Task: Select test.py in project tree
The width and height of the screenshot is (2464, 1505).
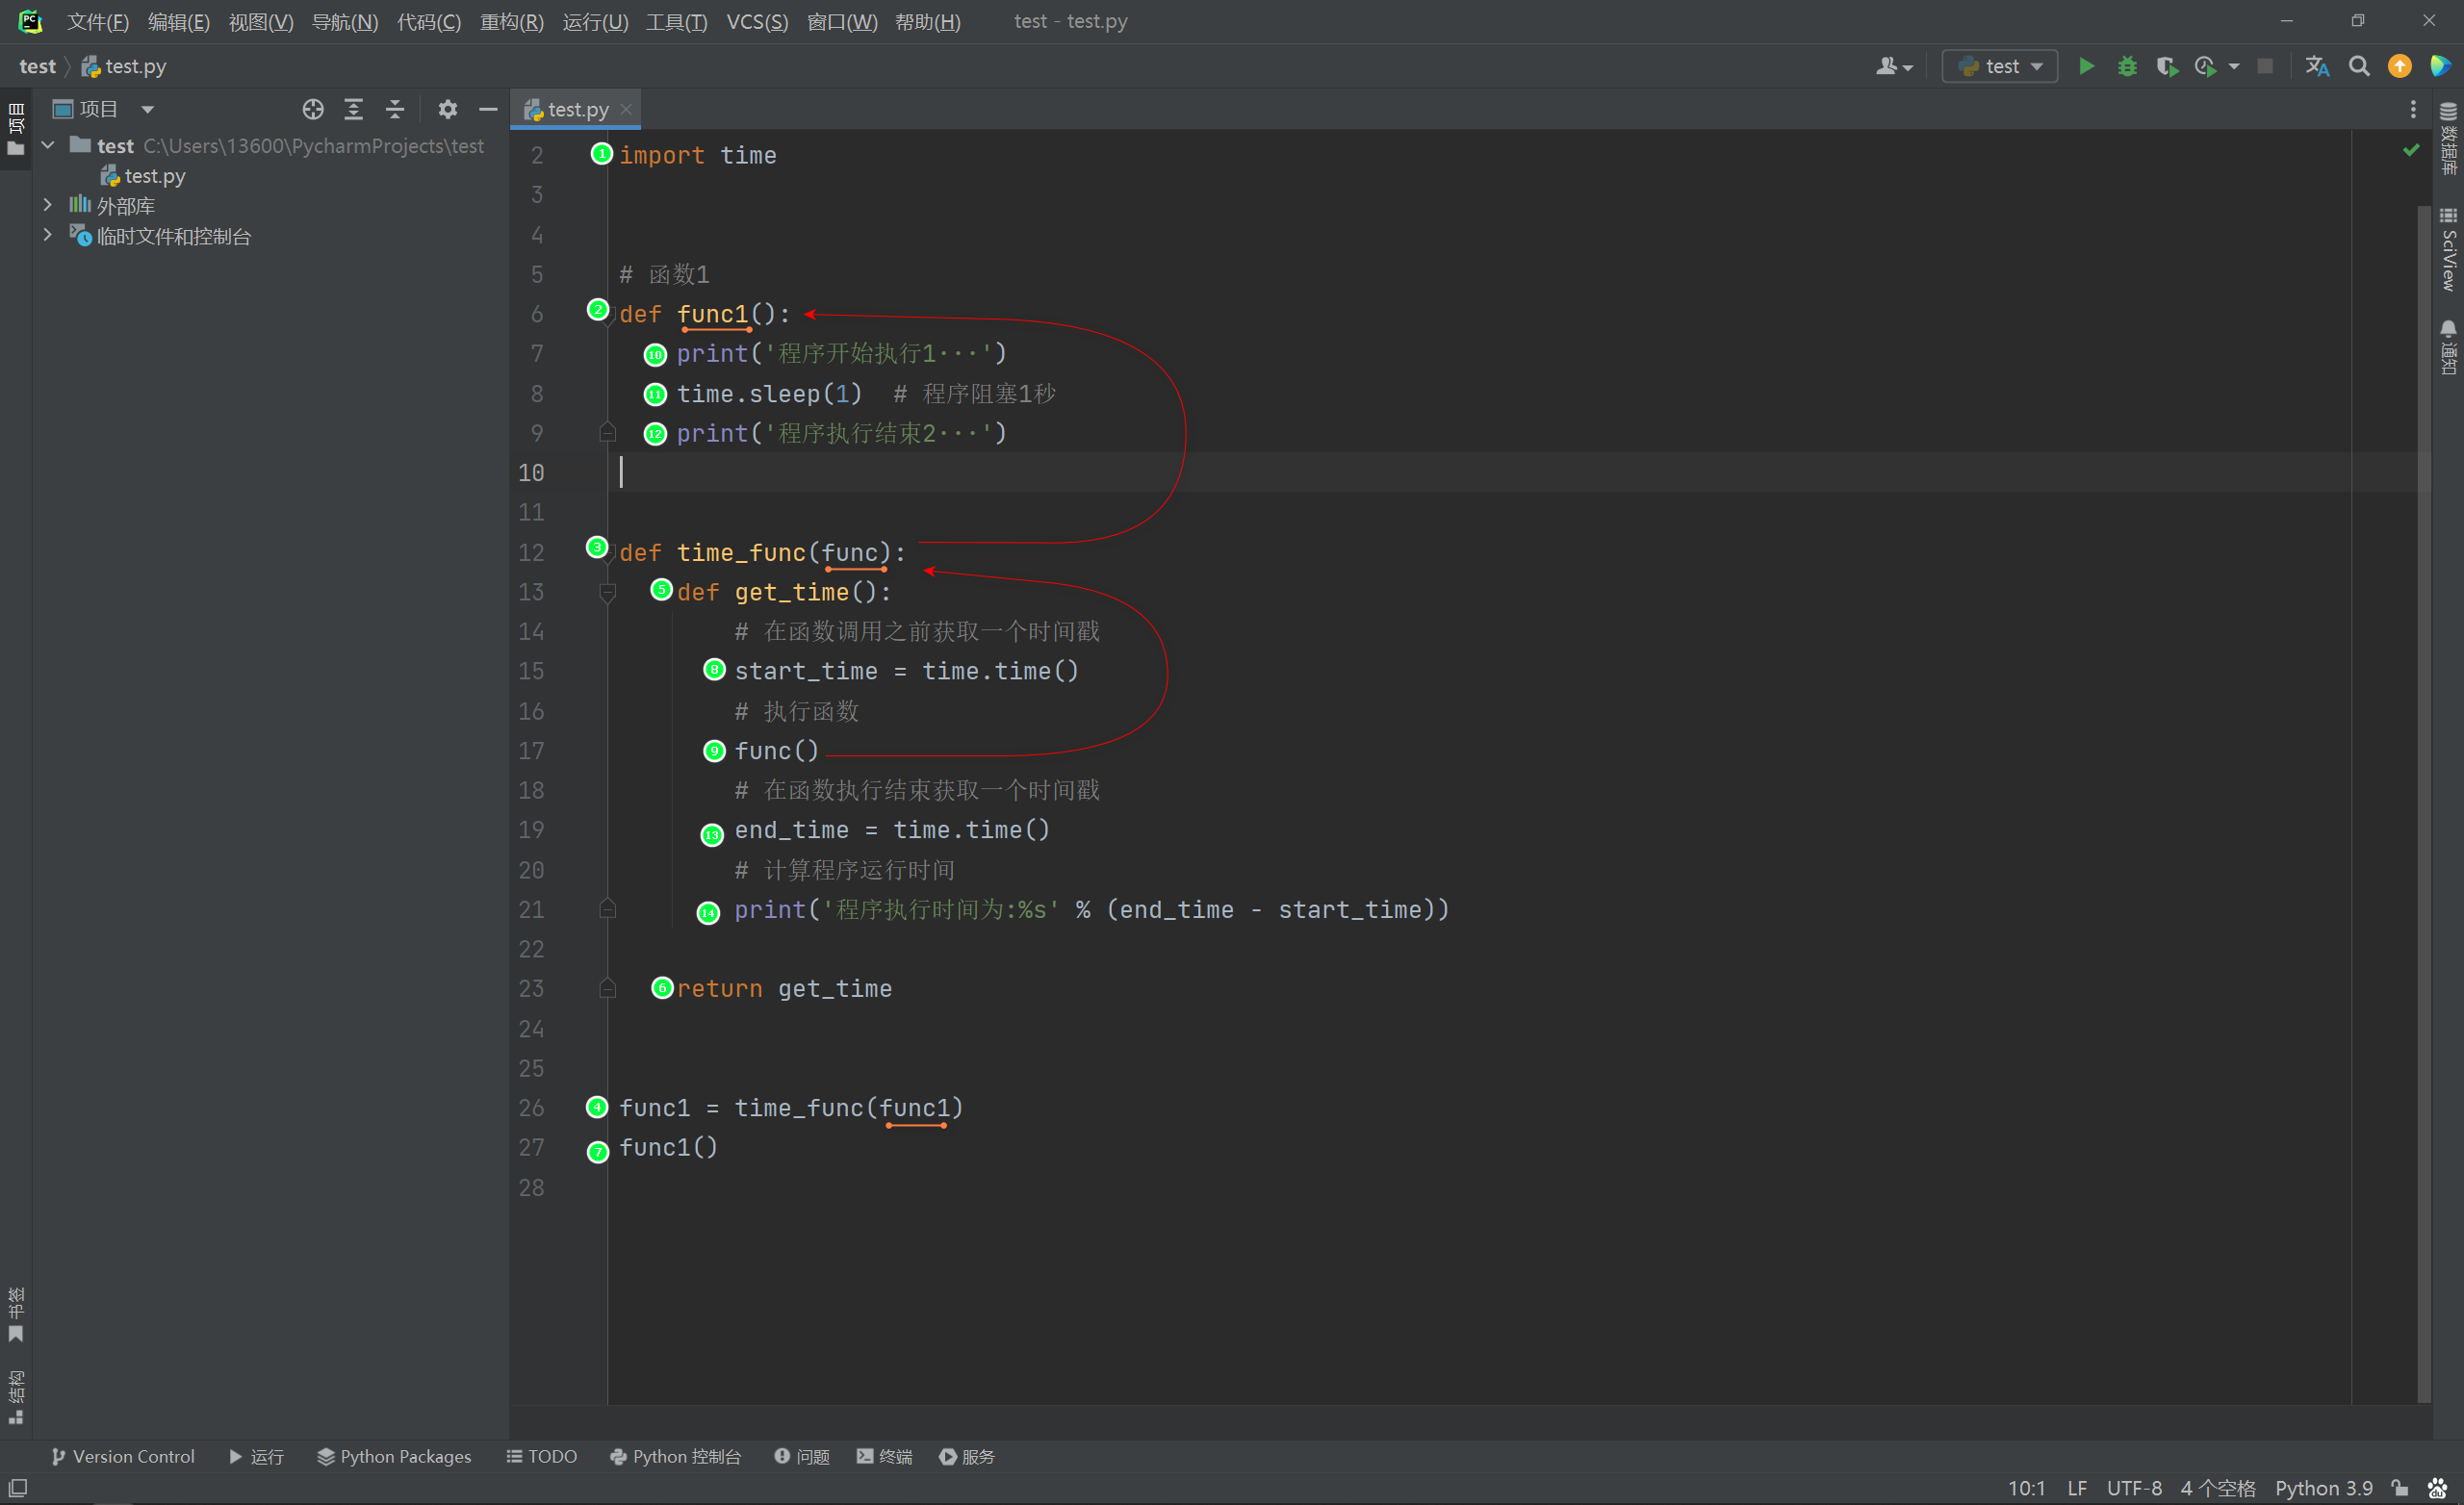Action: point(143,176)
